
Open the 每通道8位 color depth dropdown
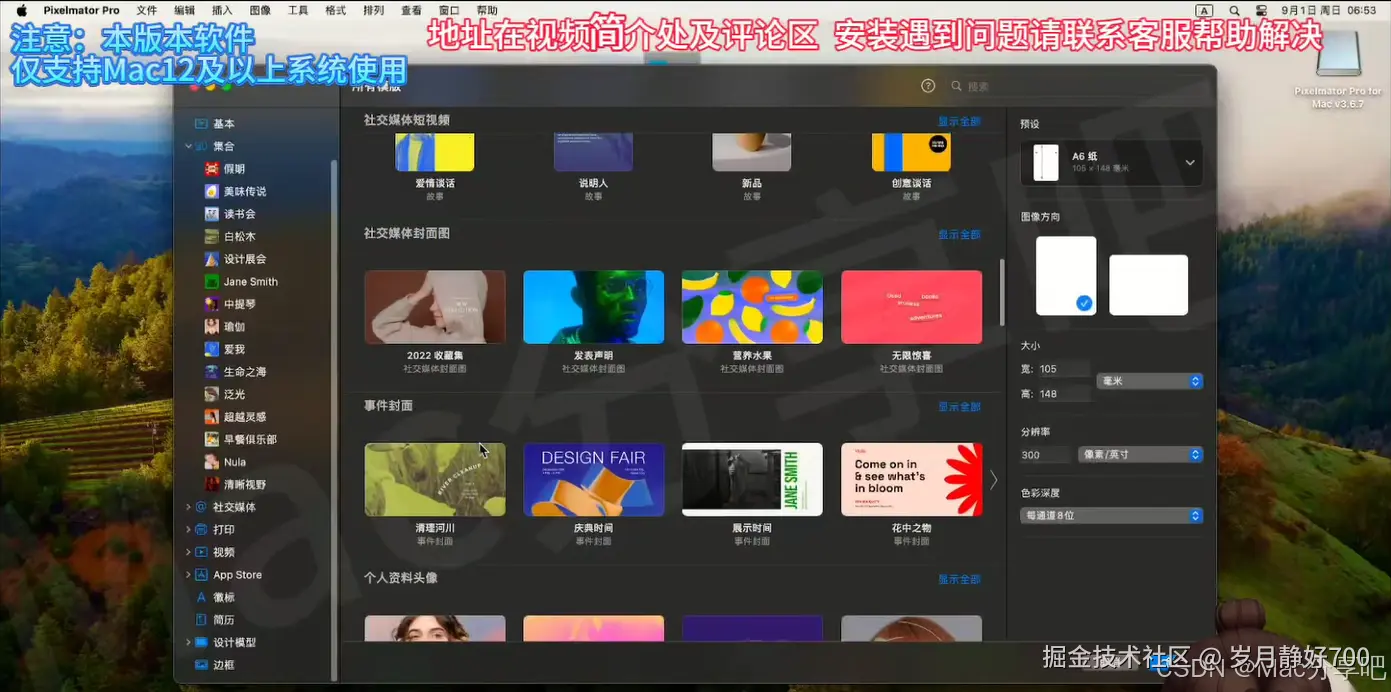click(1111, 515)
